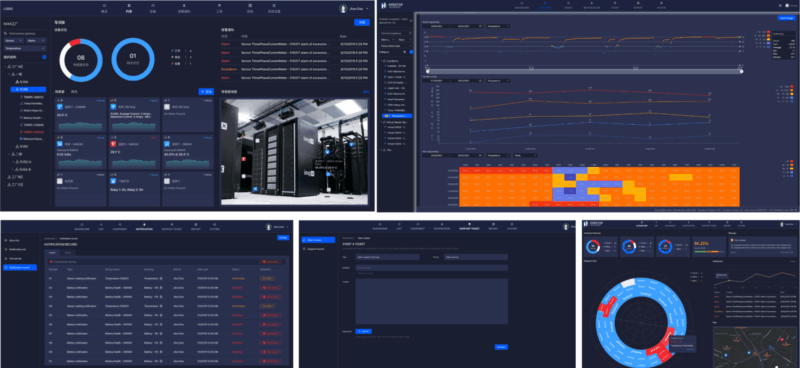This screenshot has width=800, height=368.
Task: Click Jhon Doe avatar in server-room dashboard
Action: 343,9
